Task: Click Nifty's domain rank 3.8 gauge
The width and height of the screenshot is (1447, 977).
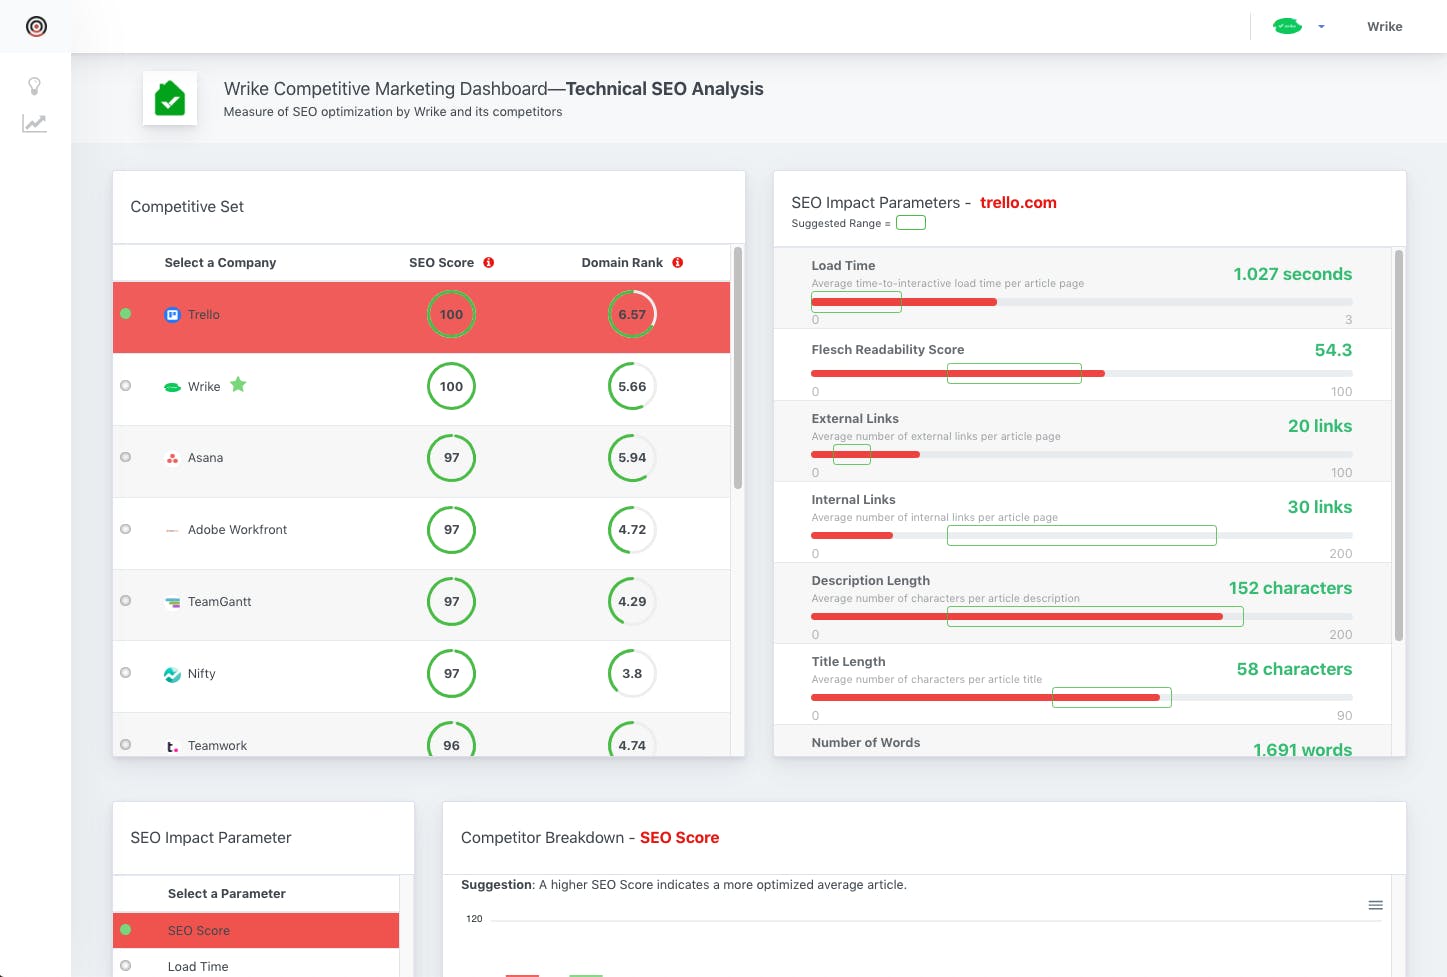Action: [x=632, y=674]
